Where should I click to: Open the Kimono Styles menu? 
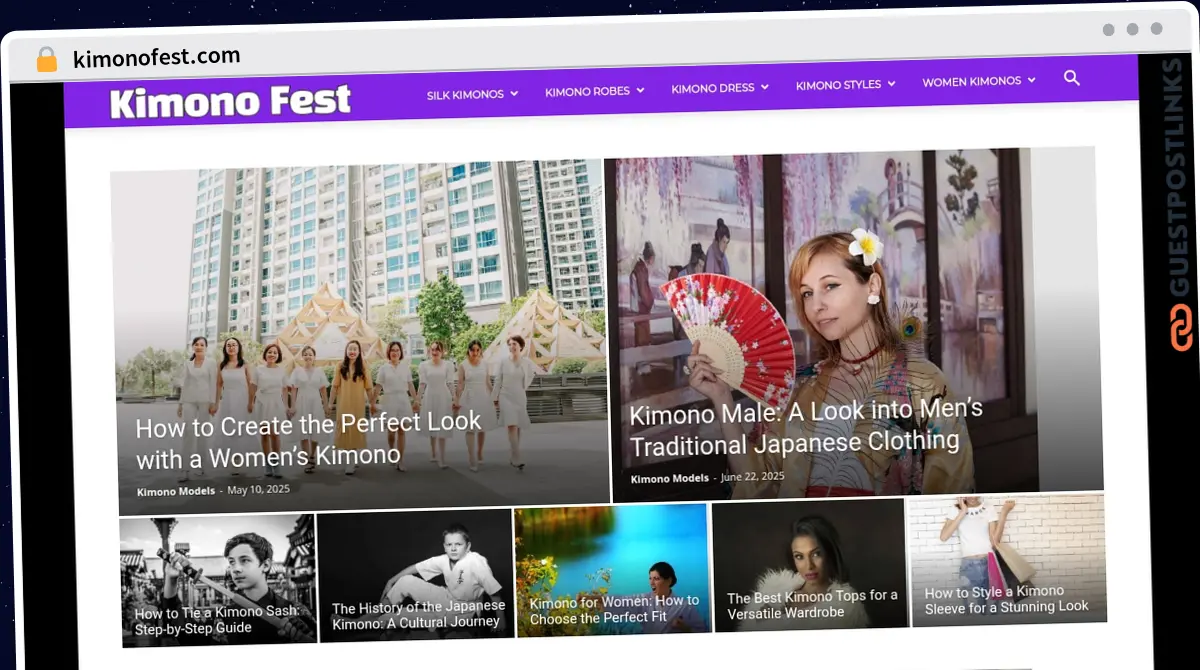(x=845, y=84)
